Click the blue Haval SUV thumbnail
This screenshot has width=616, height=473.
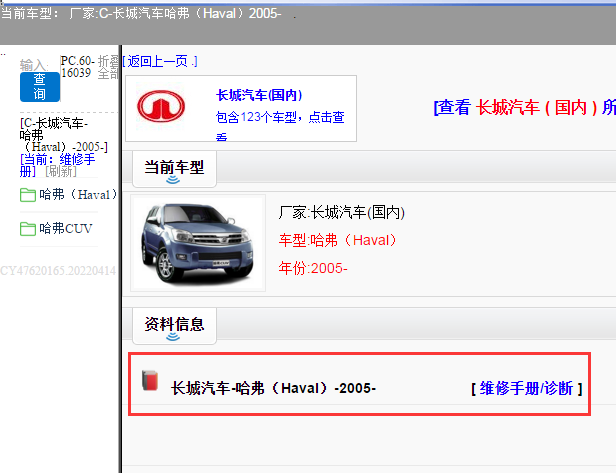tap(198, 243)
